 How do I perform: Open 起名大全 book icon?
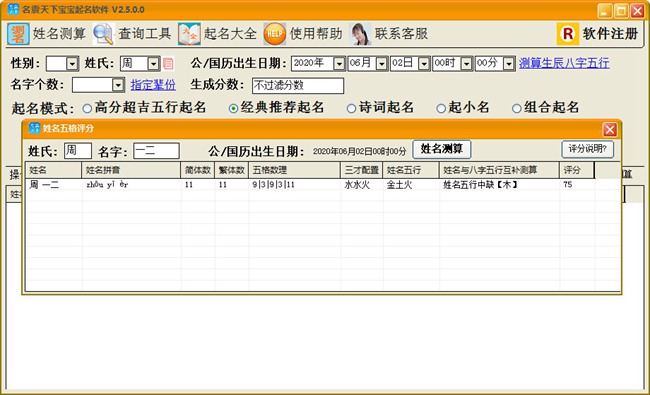click(189, 34)
